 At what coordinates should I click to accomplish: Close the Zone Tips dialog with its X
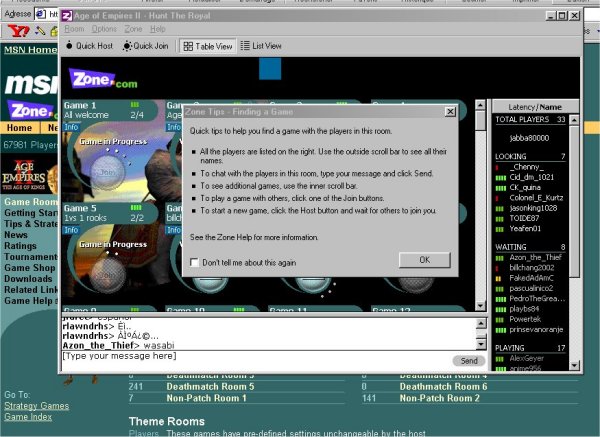pyautogui.click(x=450, y=111)
